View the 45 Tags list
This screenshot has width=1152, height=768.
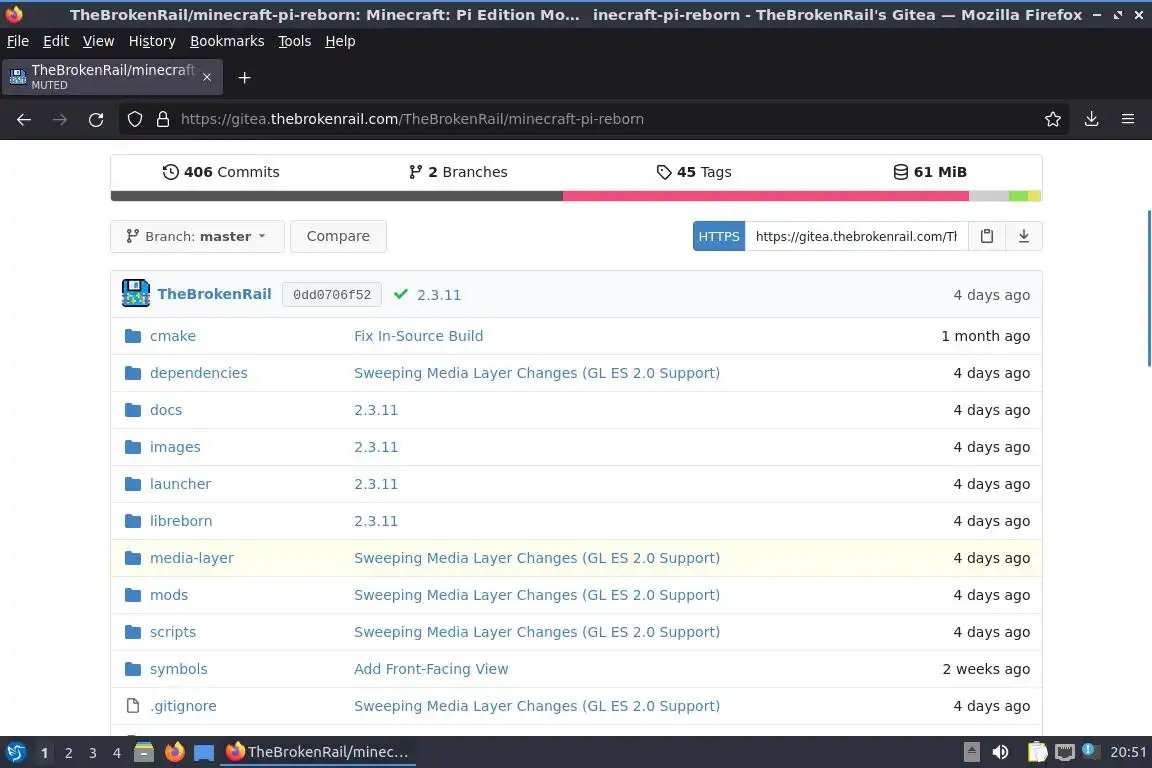[x=694, y=172]
